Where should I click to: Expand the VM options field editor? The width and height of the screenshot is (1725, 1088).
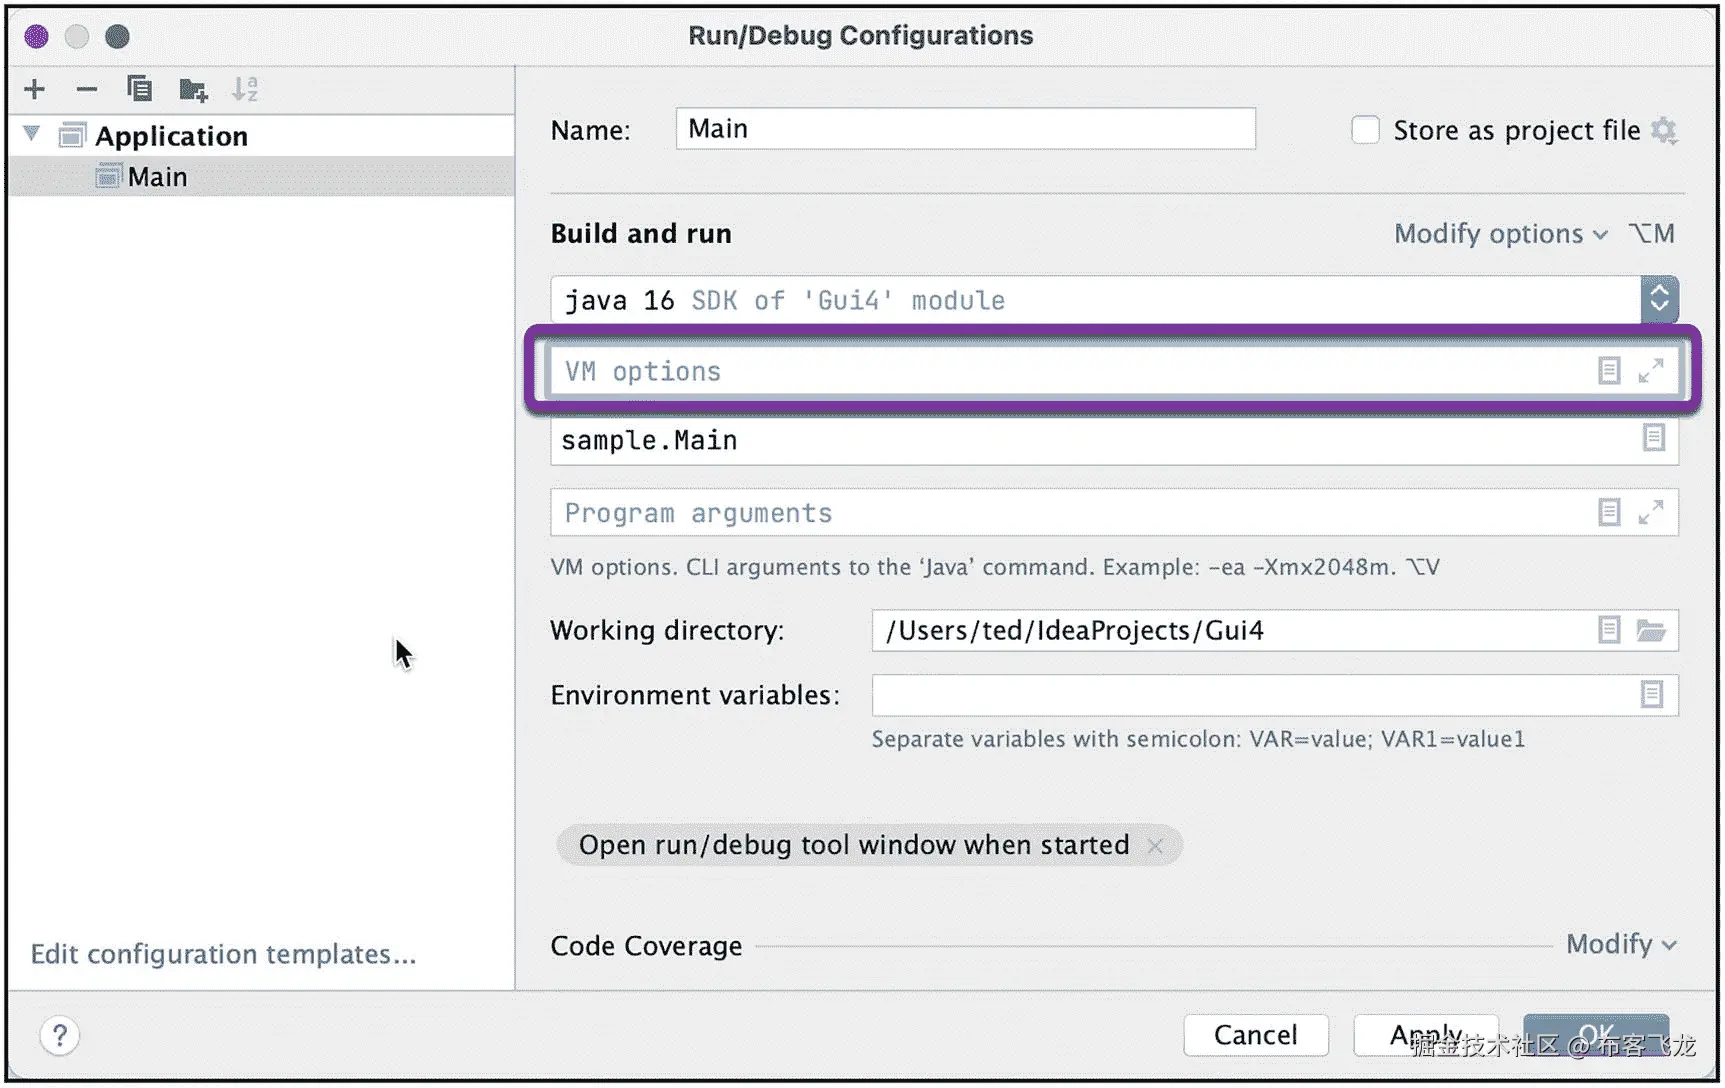pos(1651,371)
